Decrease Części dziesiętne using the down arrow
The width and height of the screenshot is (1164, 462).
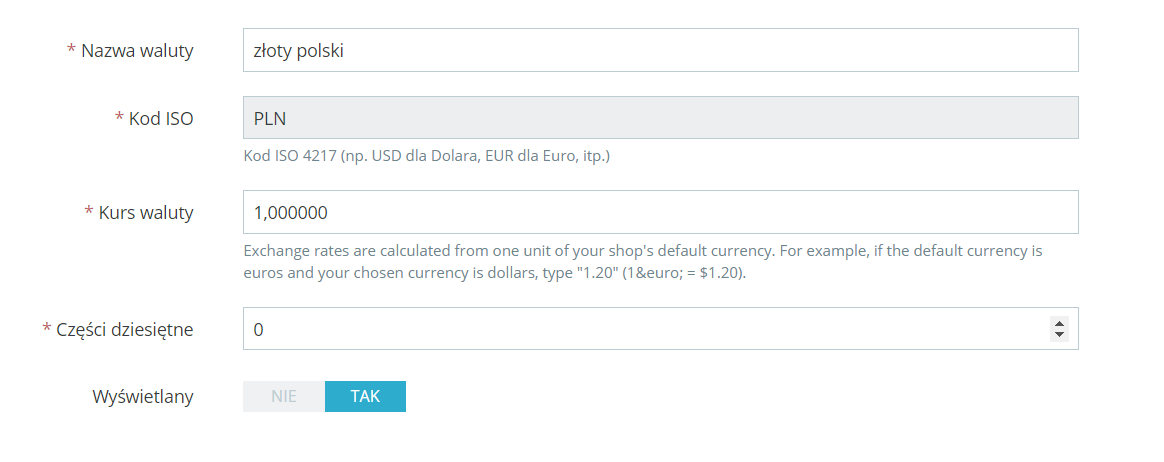[x=1059, y=334]
